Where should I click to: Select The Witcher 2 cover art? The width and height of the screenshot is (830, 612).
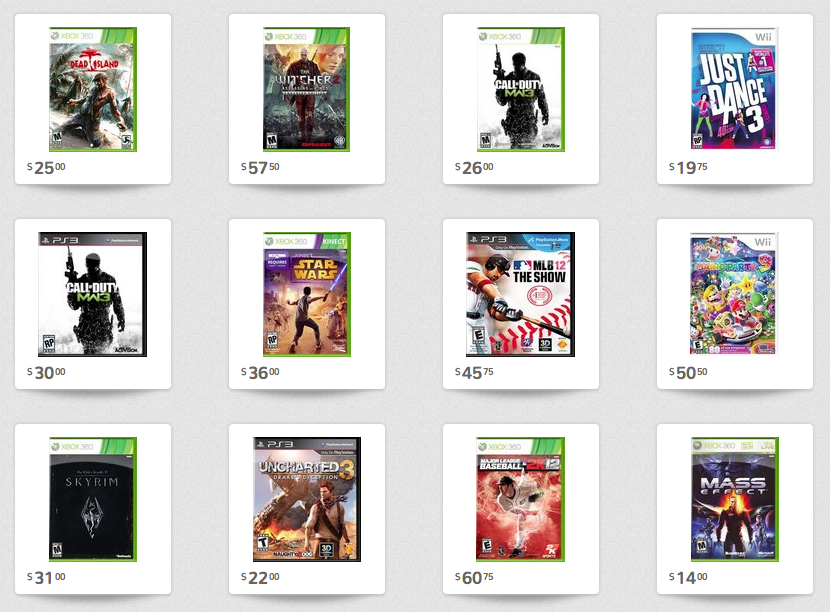coord(306,89)
